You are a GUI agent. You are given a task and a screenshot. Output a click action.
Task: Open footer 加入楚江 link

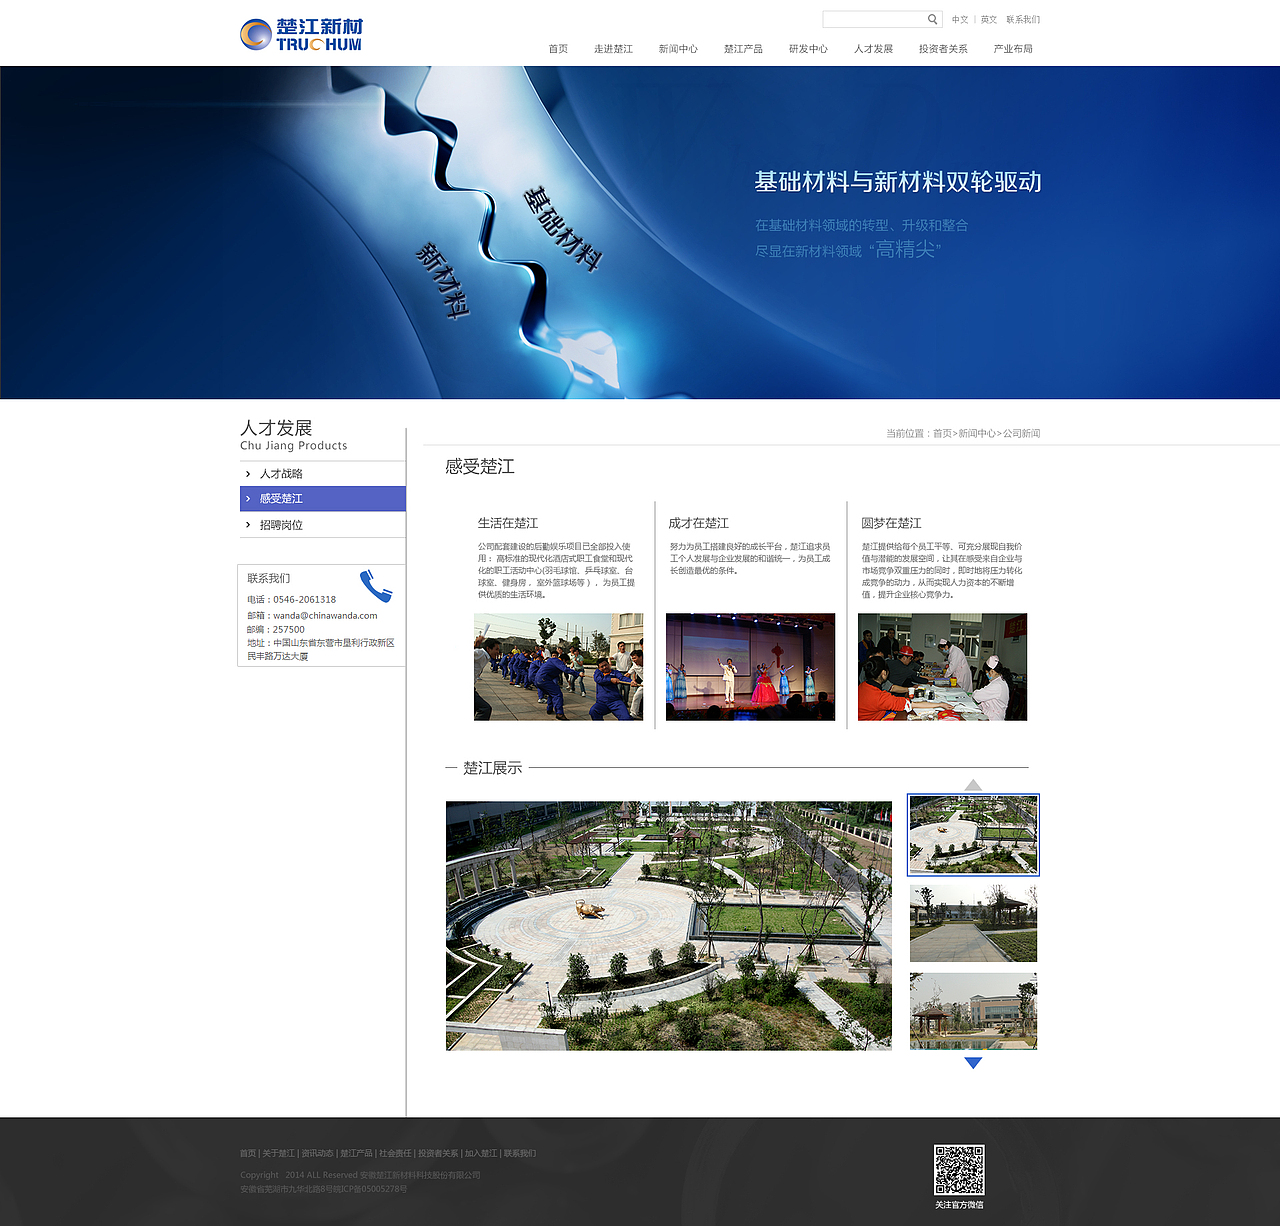481,1153
